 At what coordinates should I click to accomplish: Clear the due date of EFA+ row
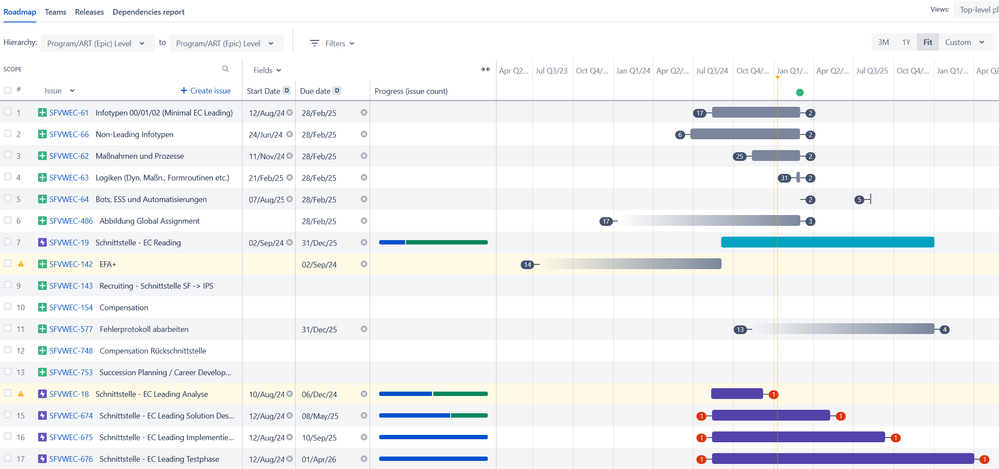coord(364,264)
